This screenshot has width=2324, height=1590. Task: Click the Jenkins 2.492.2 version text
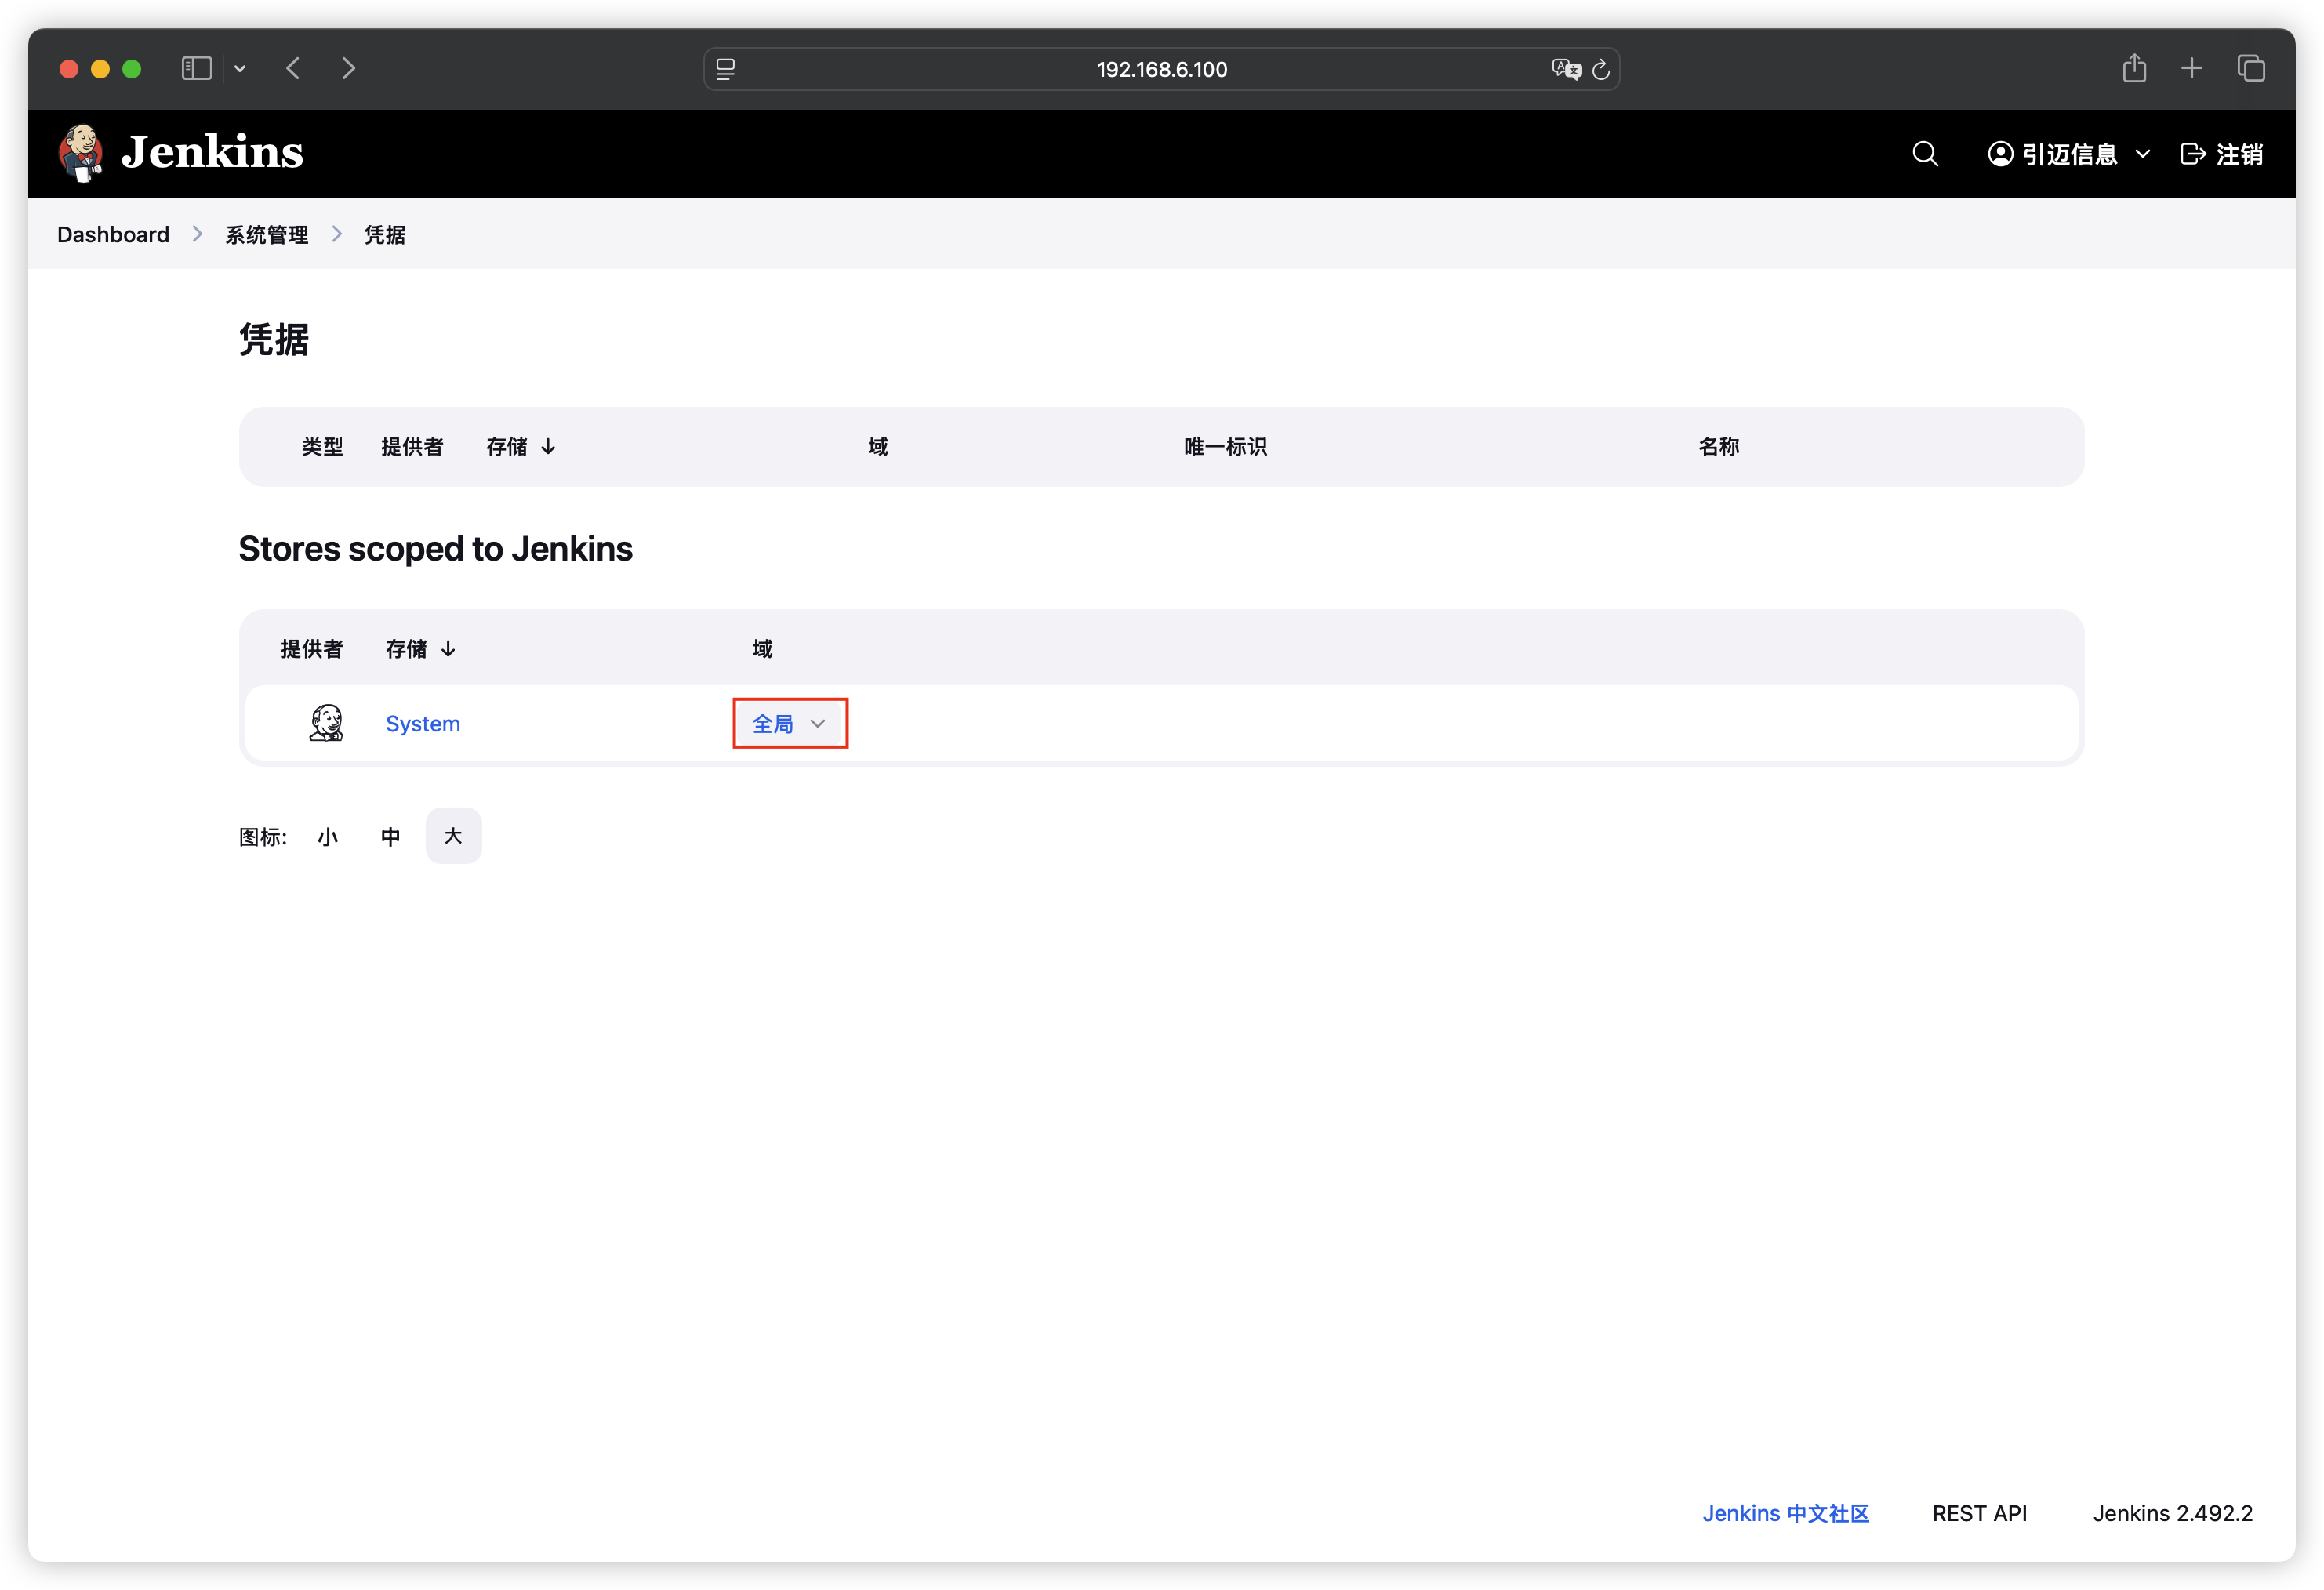(2173, 1513)
